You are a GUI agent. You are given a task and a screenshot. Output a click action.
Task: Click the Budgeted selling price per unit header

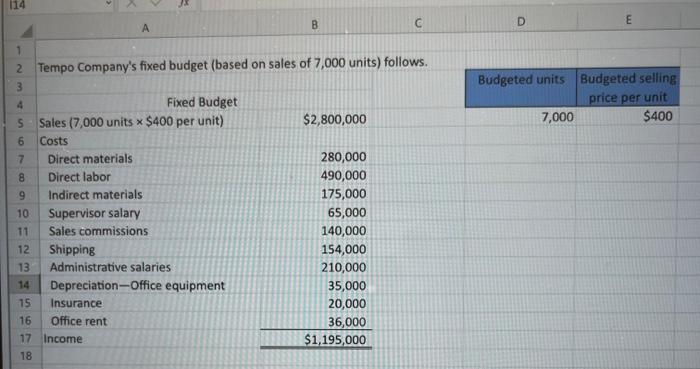628,87
